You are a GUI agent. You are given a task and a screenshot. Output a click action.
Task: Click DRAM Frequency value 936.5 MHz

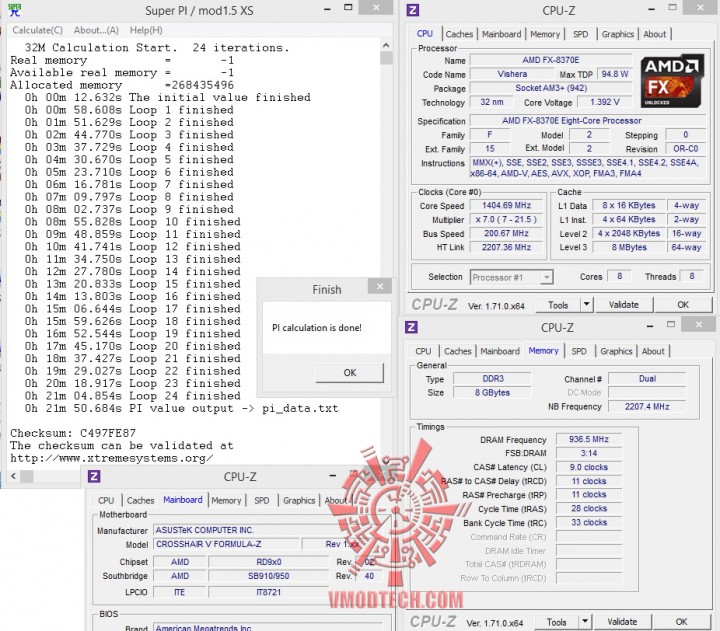coord(589,439)
